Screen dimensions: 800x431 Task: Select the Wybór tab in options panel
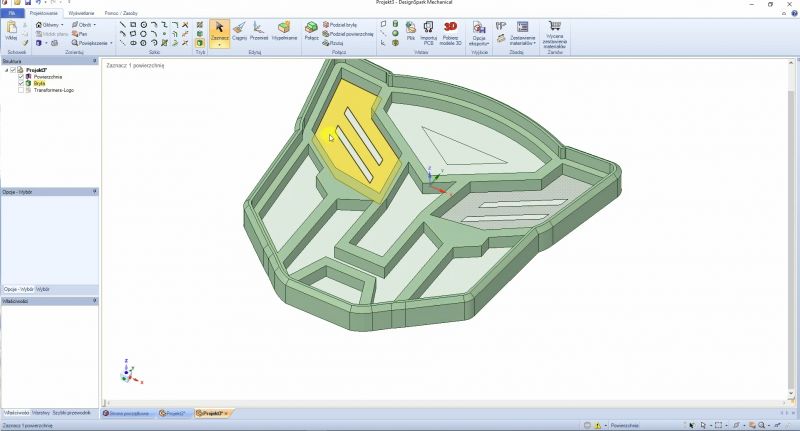[43, 289]
